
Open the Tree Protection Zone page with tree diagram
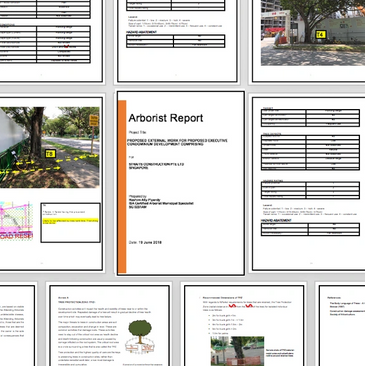point(109,326)
